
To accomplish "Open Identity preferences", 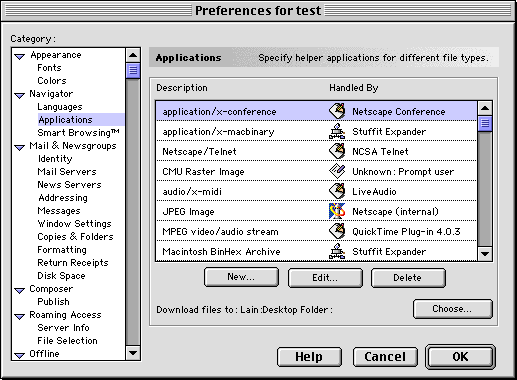I will [55, 159].
